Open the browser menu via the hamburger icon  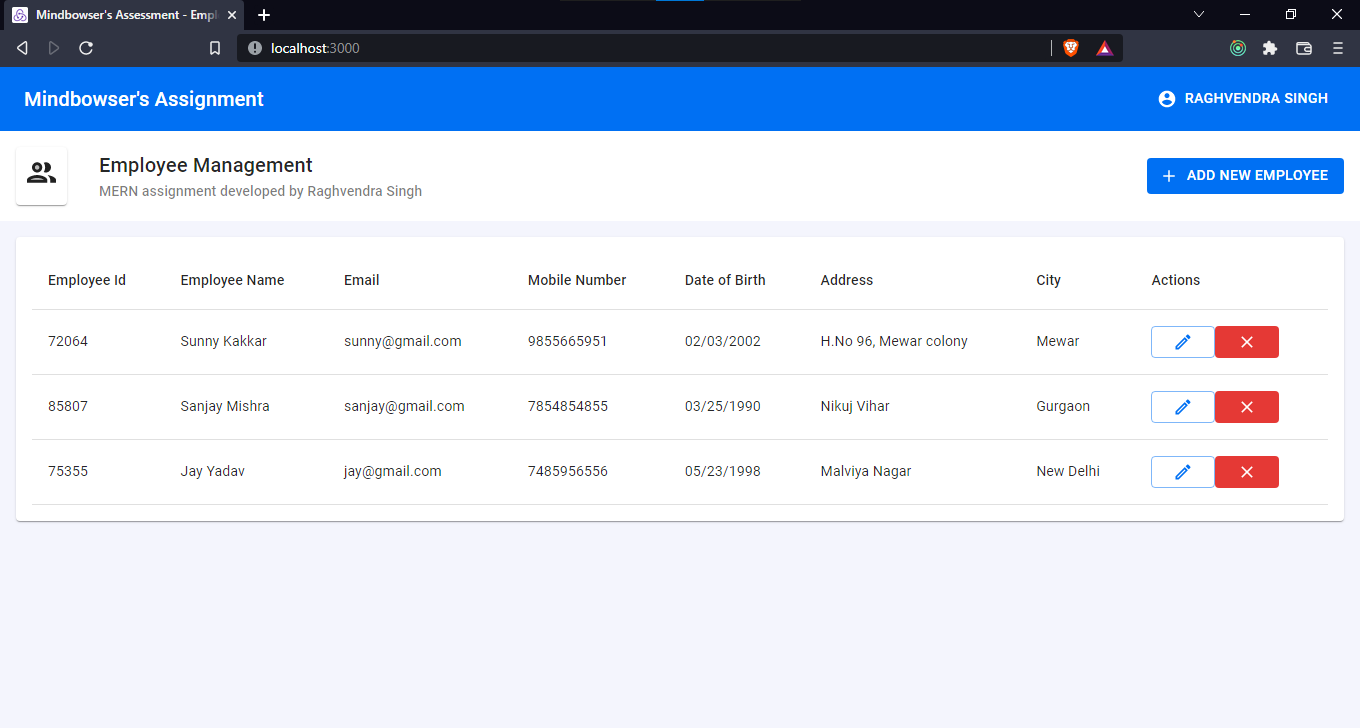tap(1337, 47)
